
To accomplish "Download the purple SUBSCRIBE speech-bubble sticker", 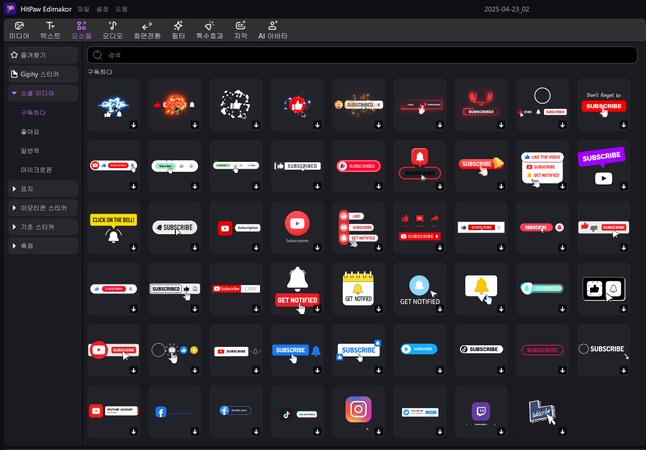I will point(624,186).
